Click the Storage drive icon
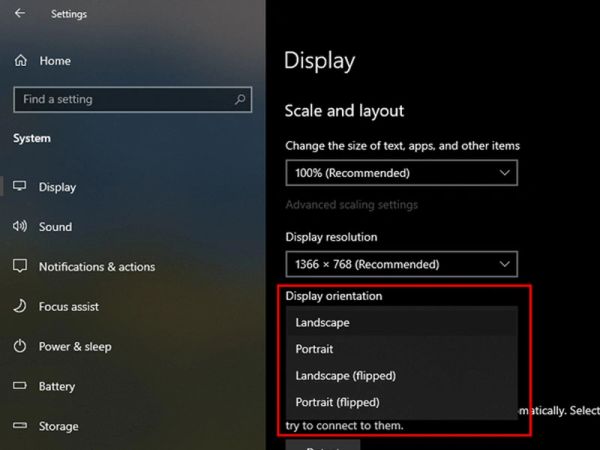The height and width of the screenshot is (450, 600). tap(20, 426)
